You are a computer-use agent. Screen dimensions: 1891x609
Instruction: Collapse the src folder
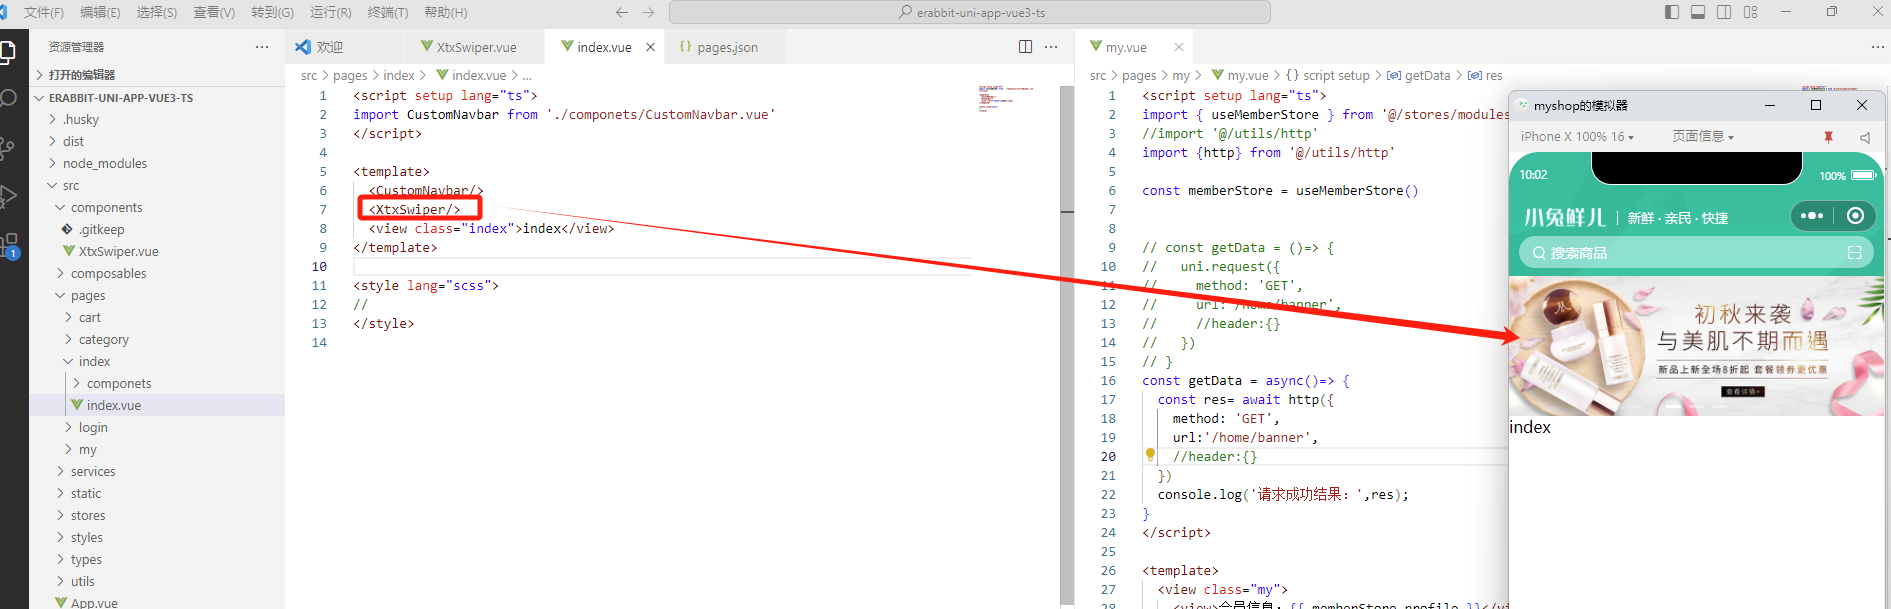pos(157,185)
